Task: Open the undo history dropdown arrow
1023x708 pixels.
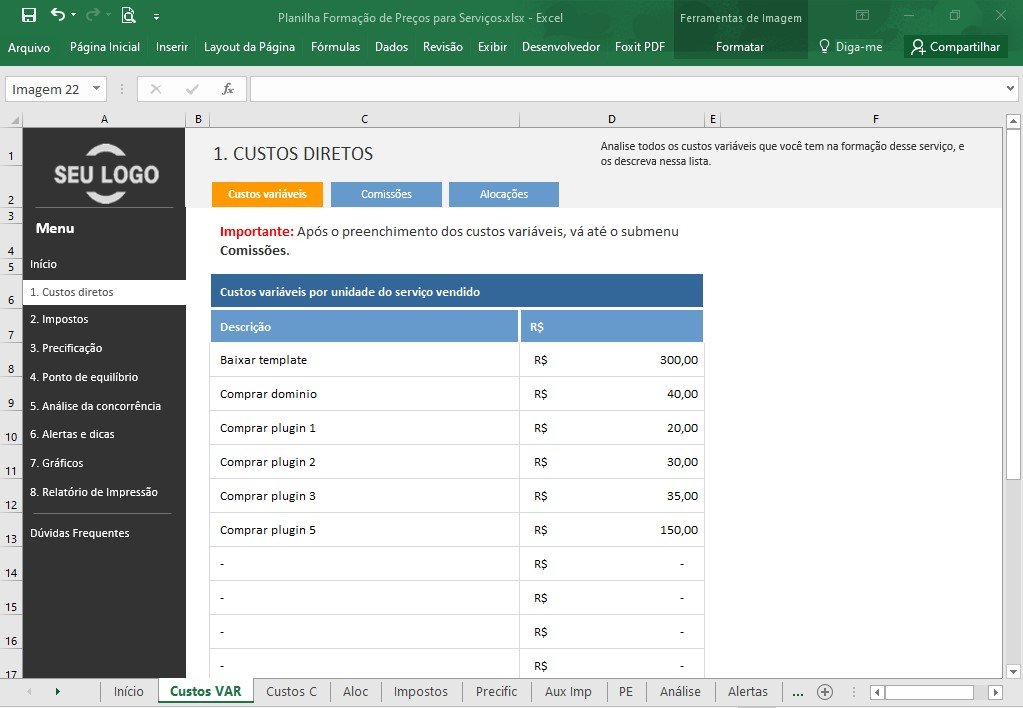Action: click(x=73, y=14)
